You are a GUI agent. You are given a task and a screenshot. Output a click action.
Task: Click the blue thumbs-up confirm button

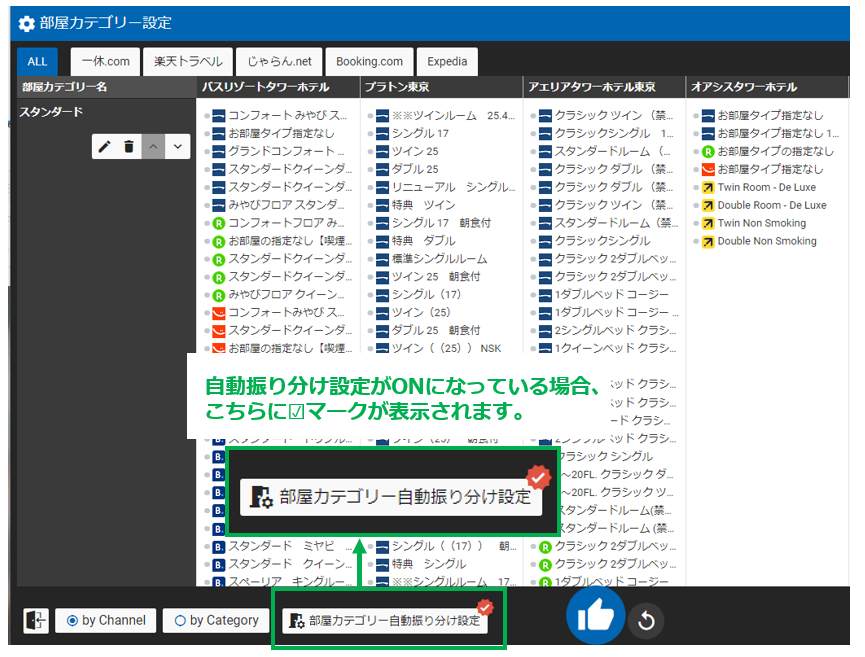(595, 617)
